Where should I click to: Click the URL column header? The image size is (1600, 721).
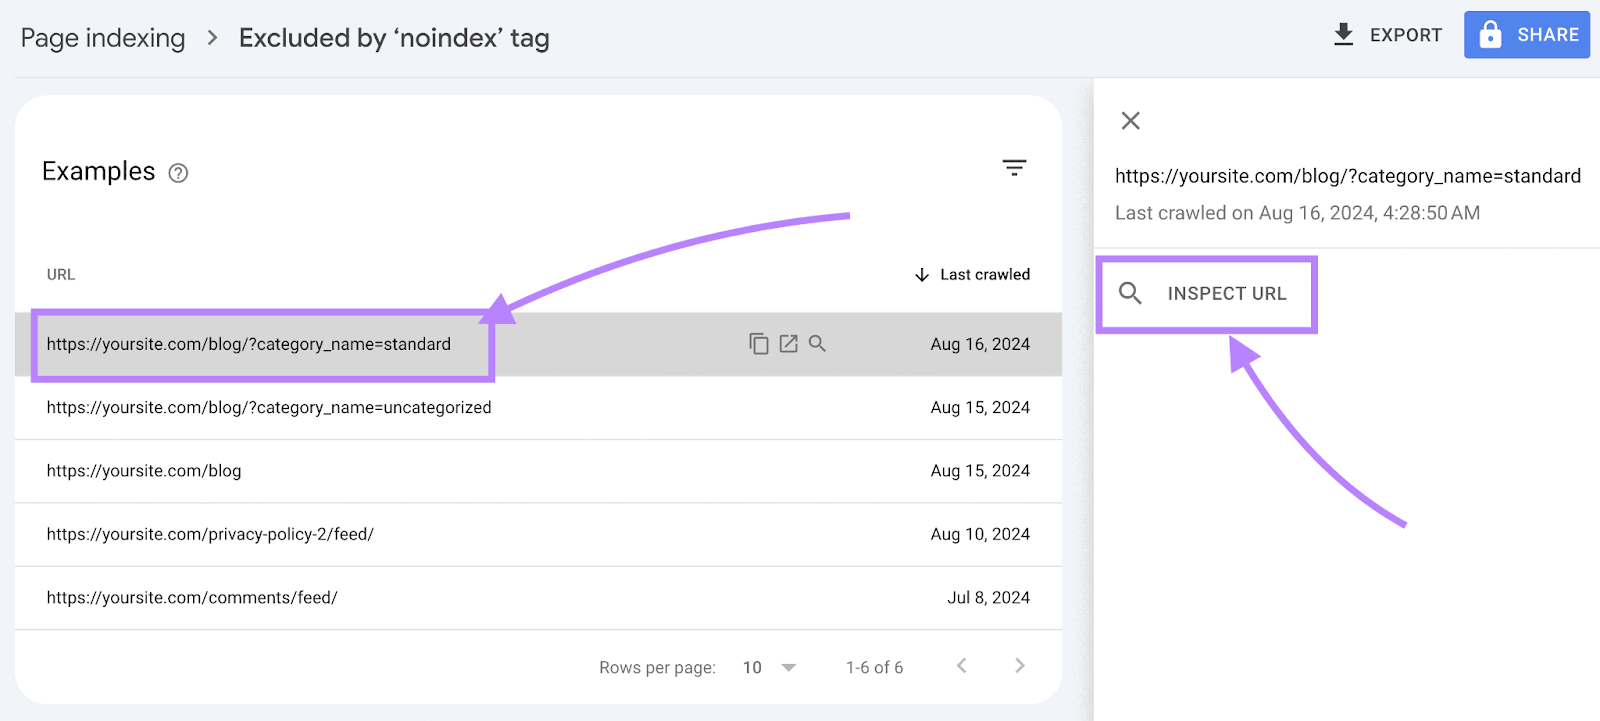(x=61, y=275)
